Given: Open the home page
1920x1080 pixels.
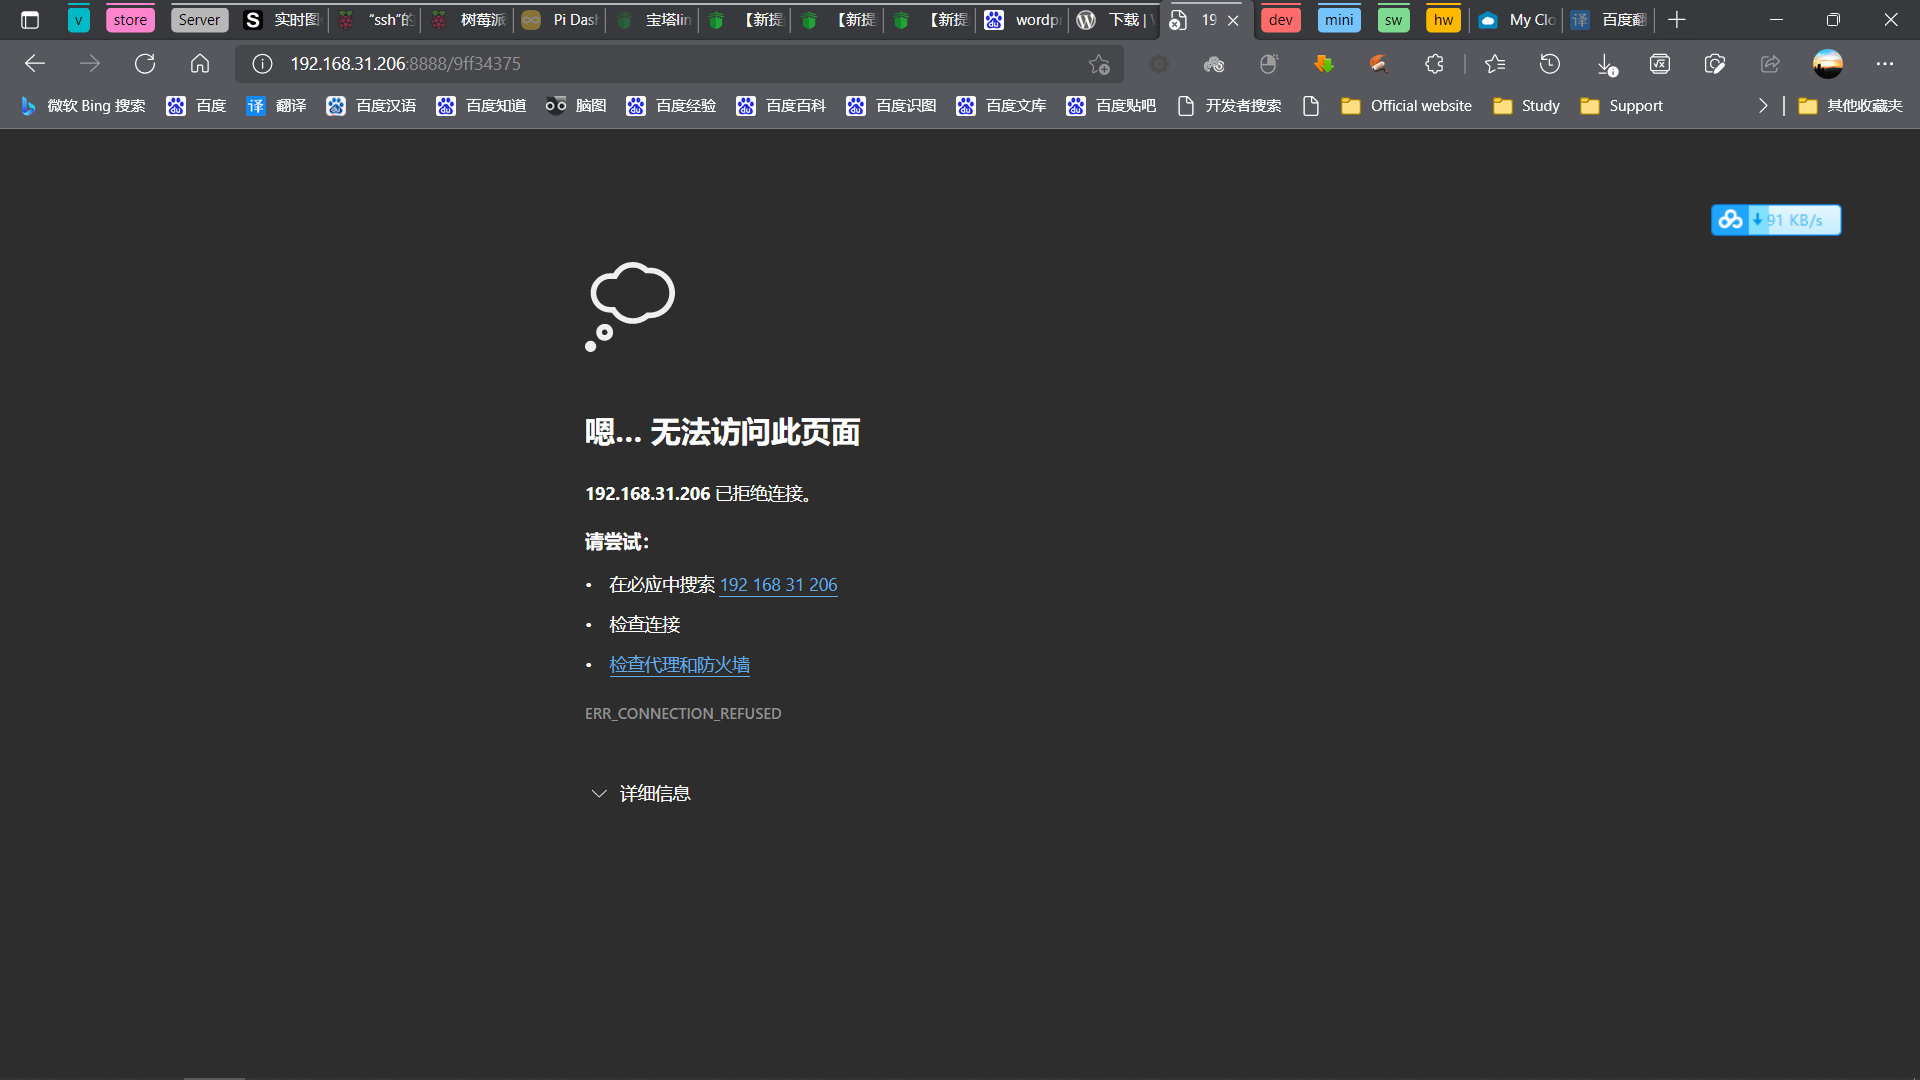Looking at the screenshot, I should pyautogui.click(x=200, y=64).
